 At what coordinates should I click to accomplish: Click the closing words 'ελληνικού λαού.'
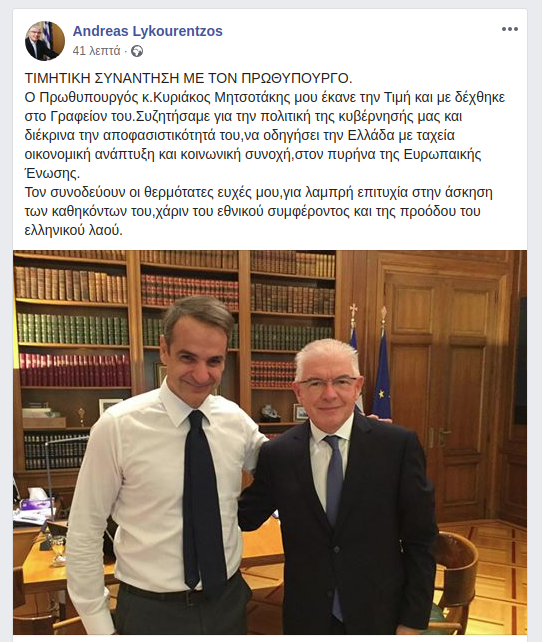[74, 230]
